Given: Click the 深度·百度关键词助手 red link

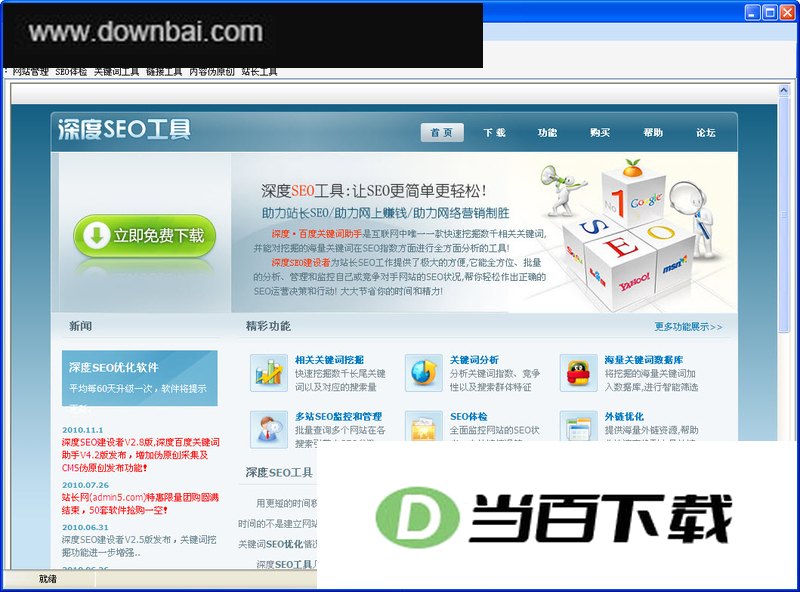Looking at the screenshot, I should click(316, 234).
